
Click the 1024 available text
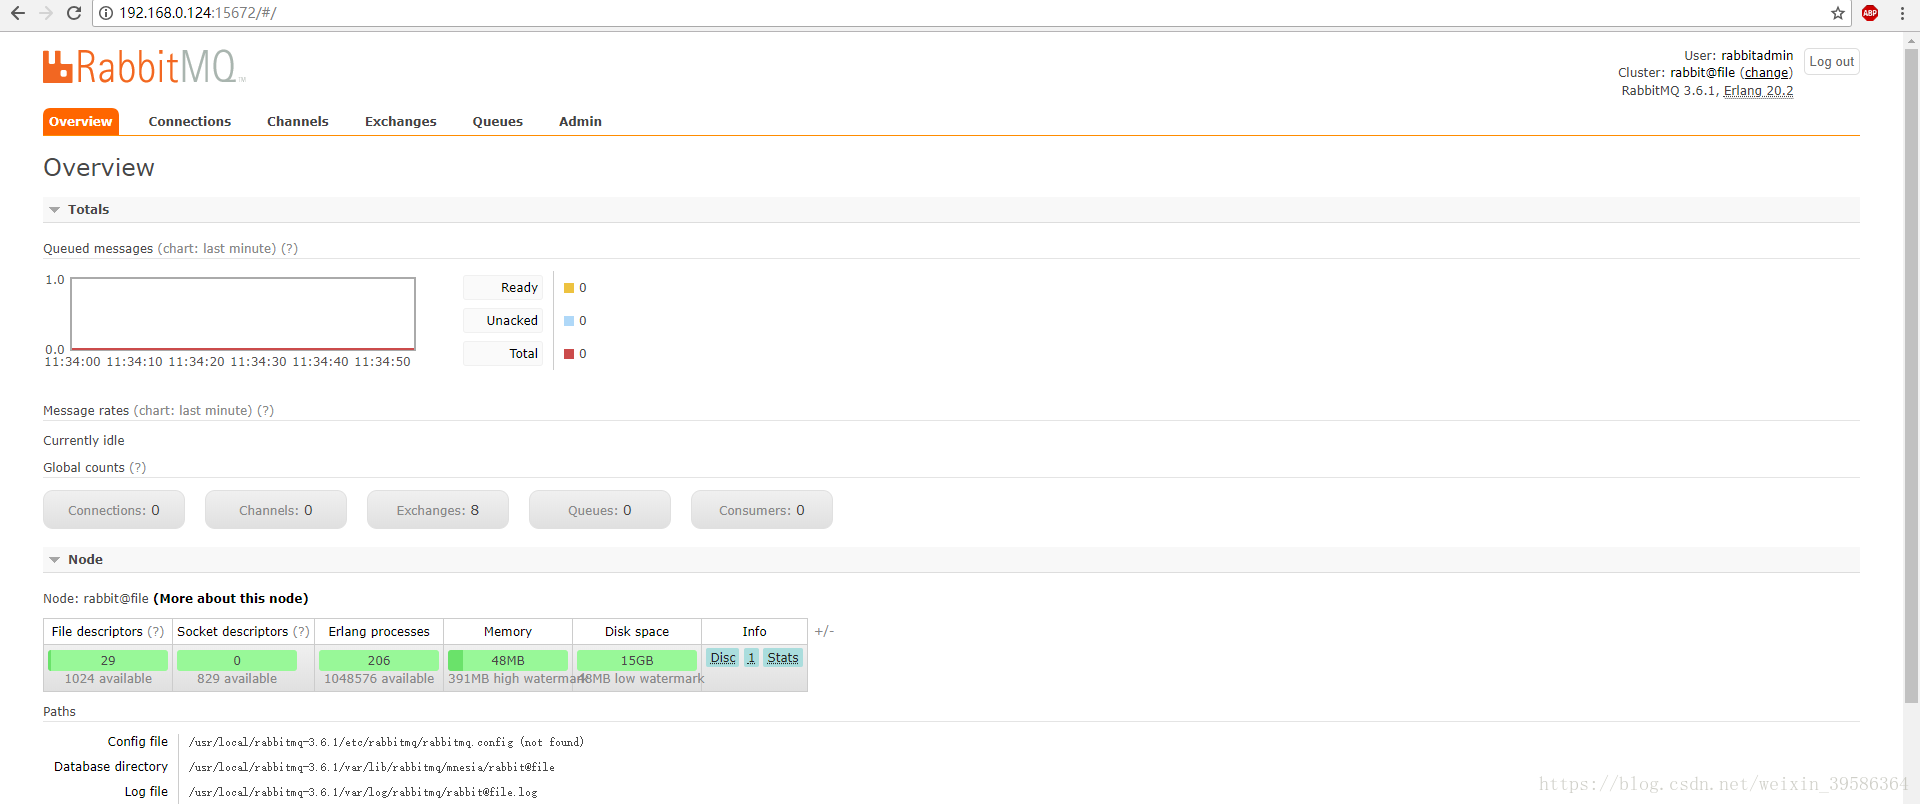click(x=108, y=679)
